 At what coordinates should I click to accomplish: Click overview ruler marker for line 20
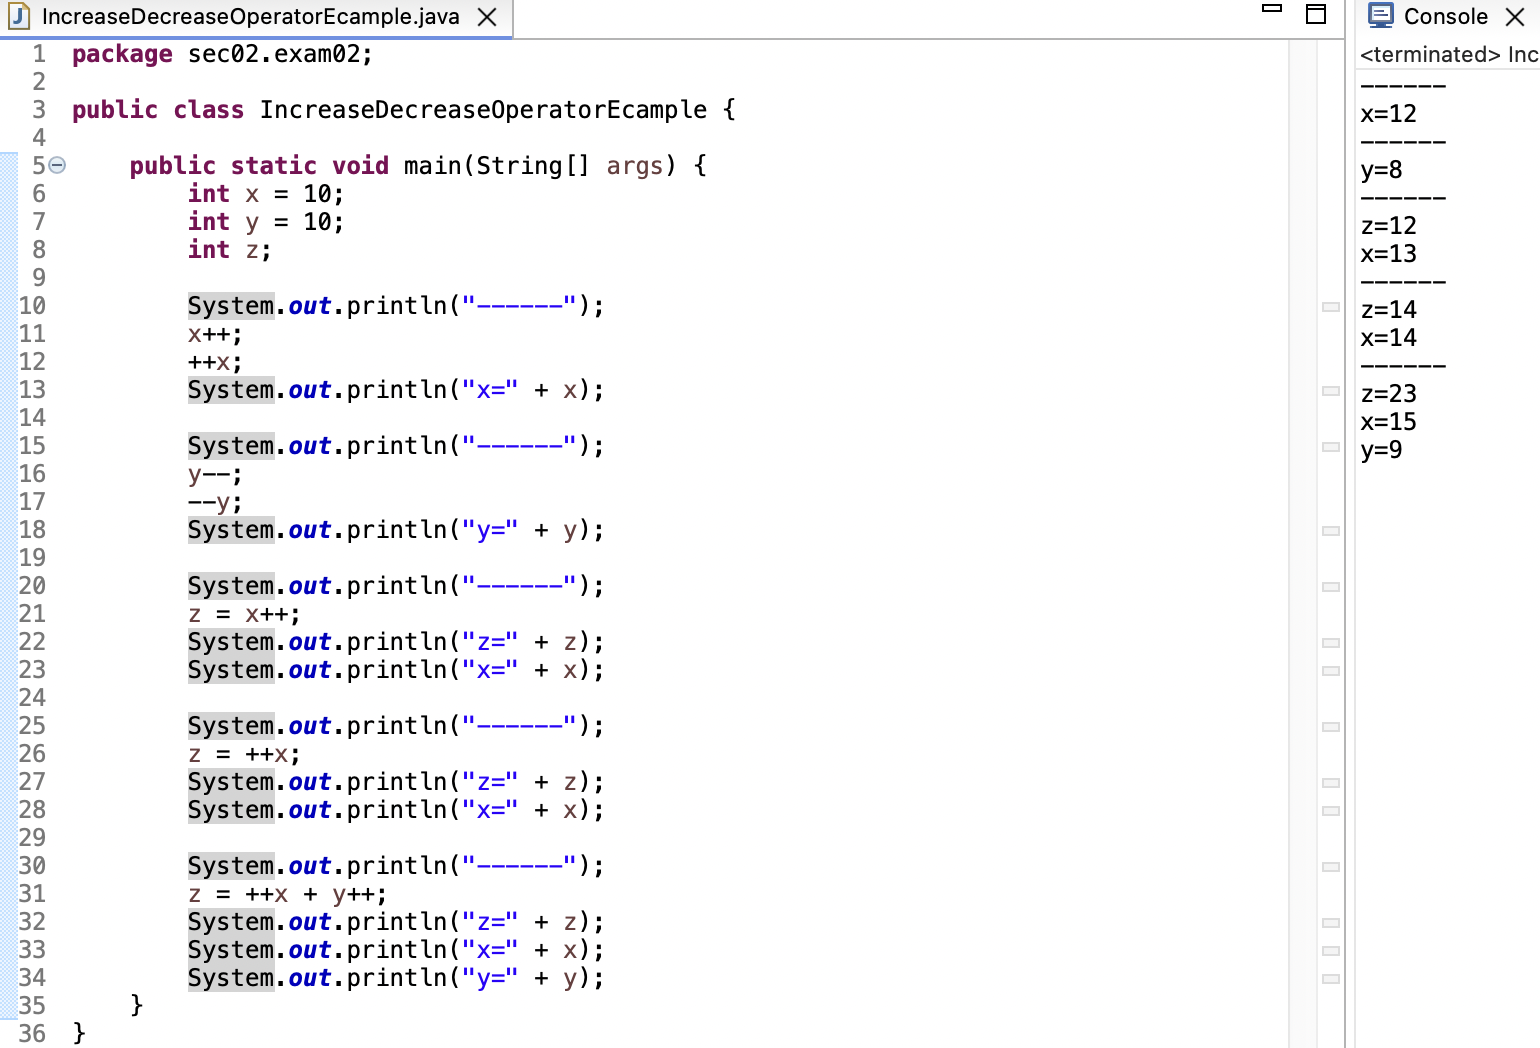click(1331, 587)
